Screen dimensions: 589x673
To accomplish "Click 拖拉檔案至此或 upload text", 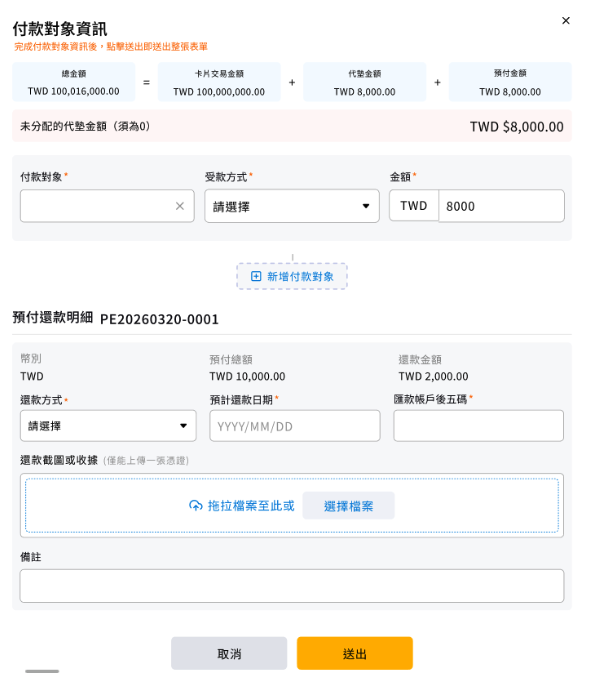I will 251,506.
